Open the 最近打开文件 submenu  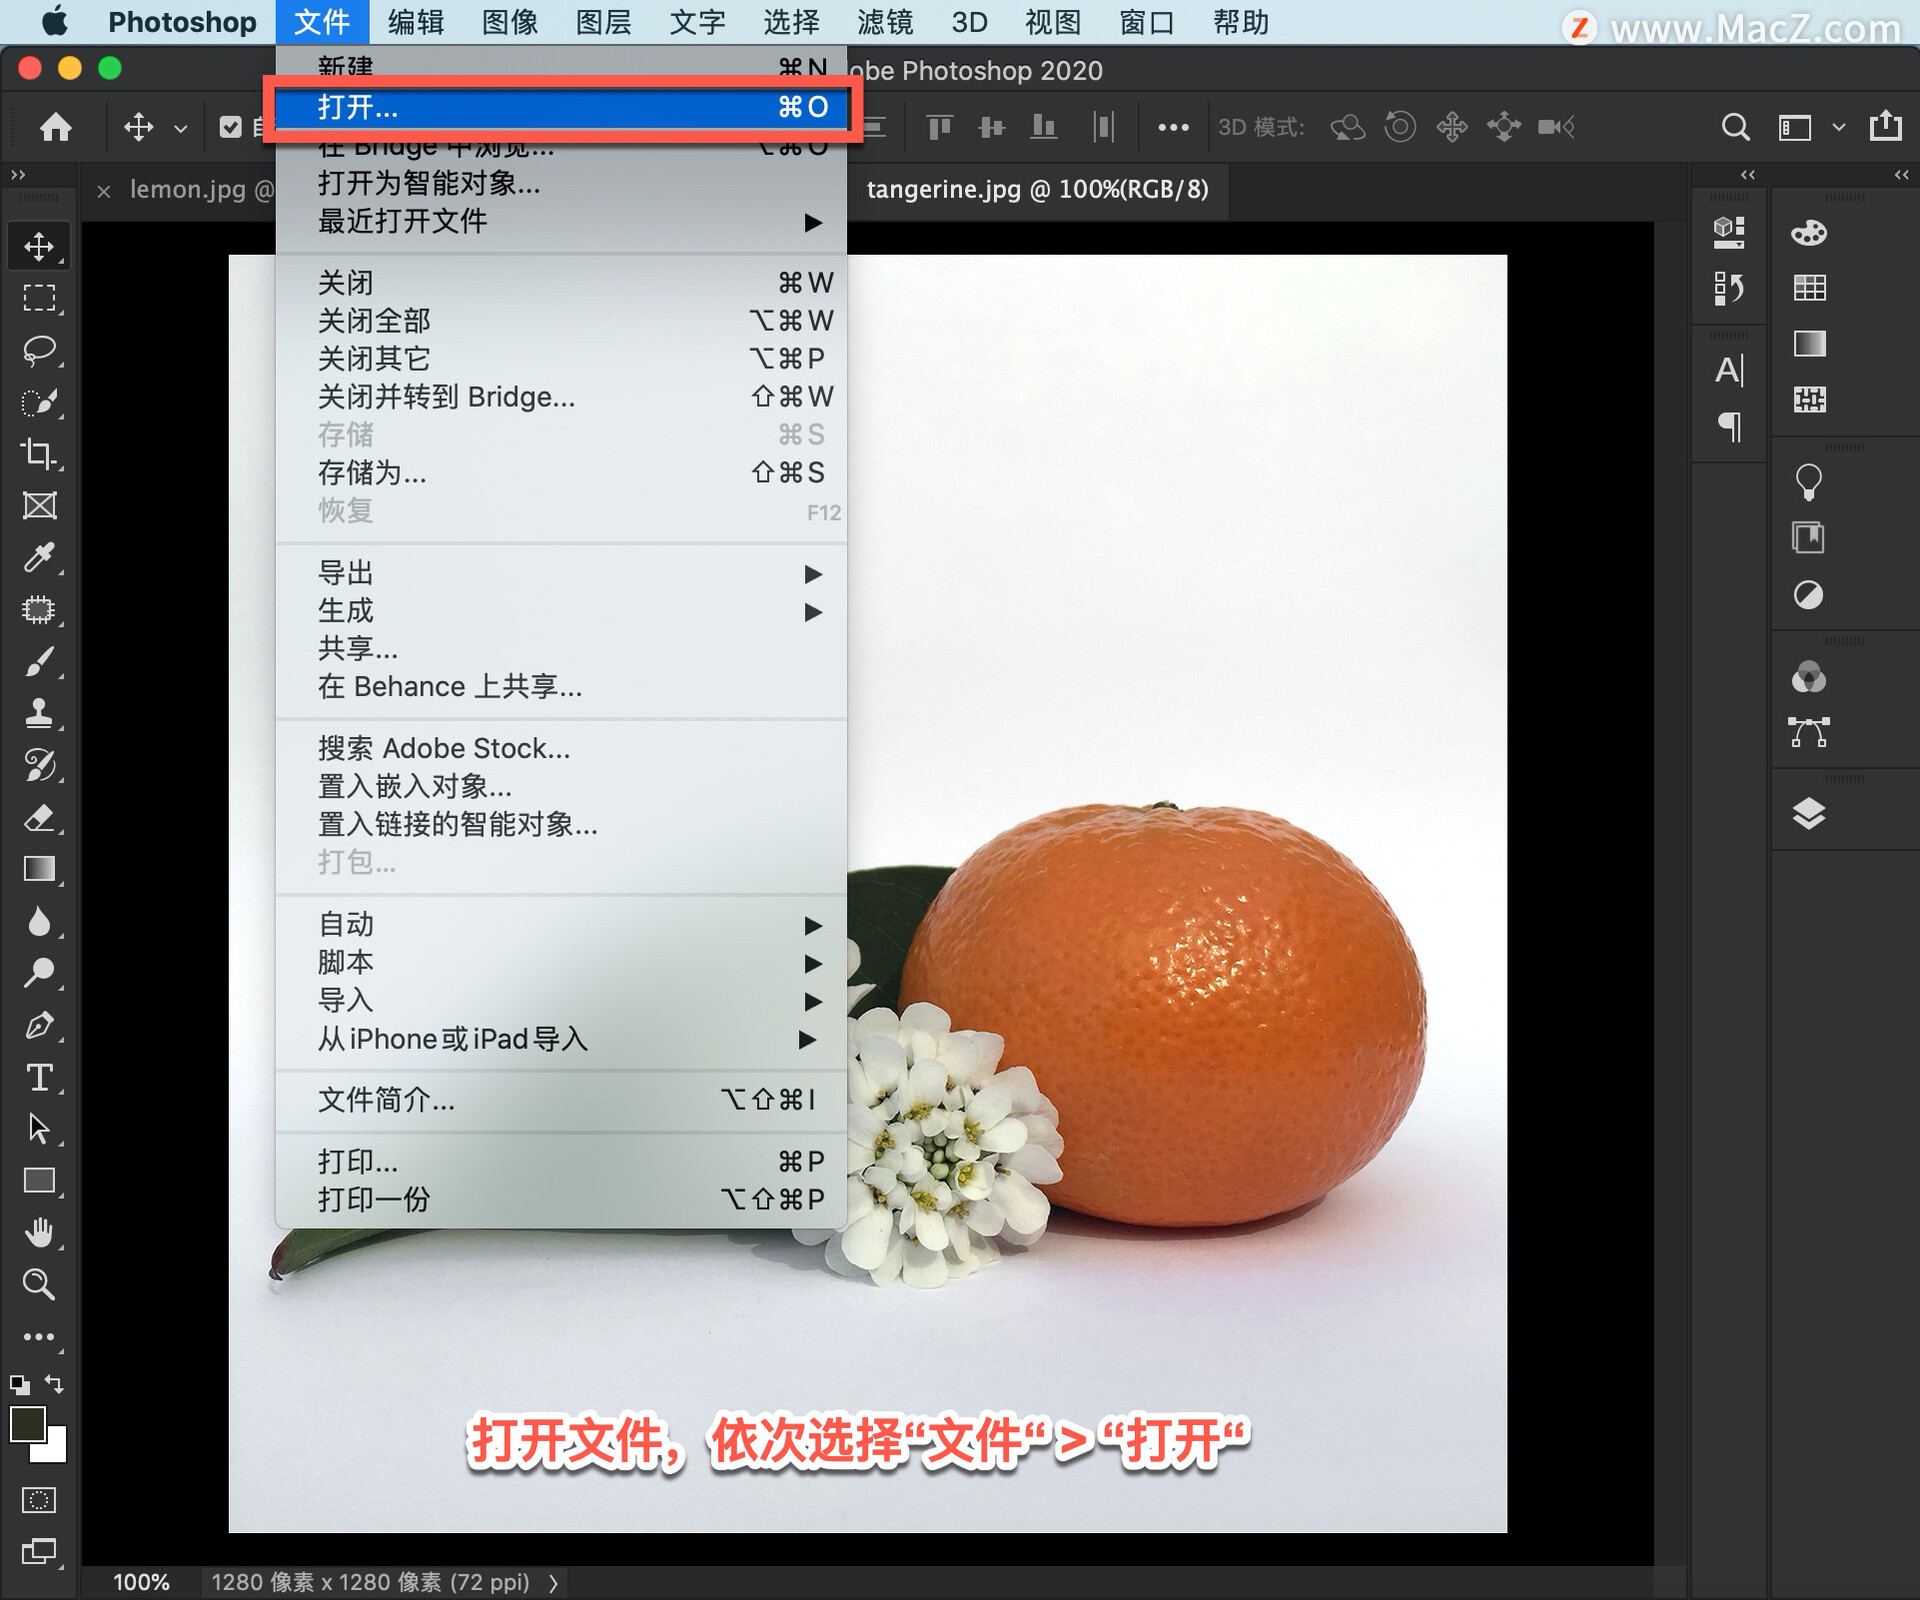coord(402,222)
